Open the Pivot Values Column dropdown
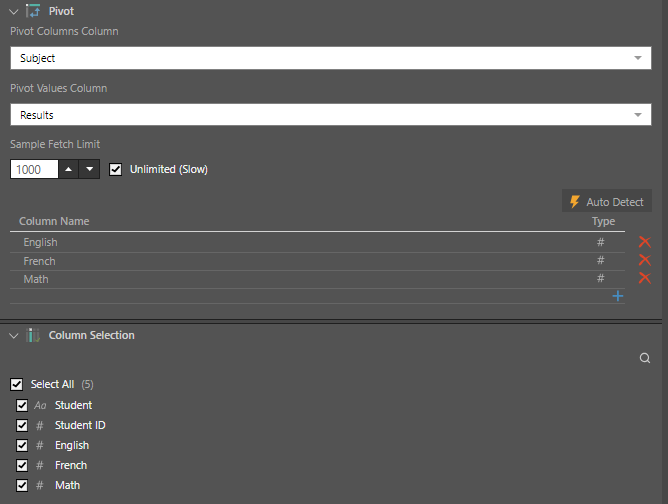The width and height of the screenshot is (668, 504). pos(638,116)
